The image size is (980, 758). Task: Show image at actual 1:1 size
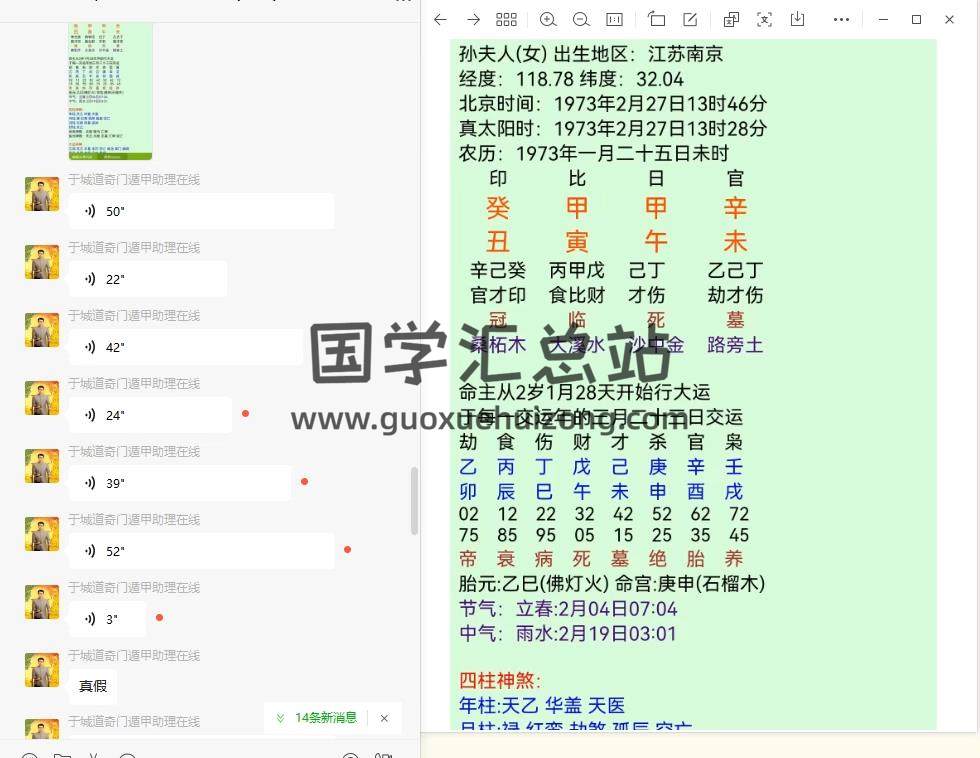click(614, 20)
